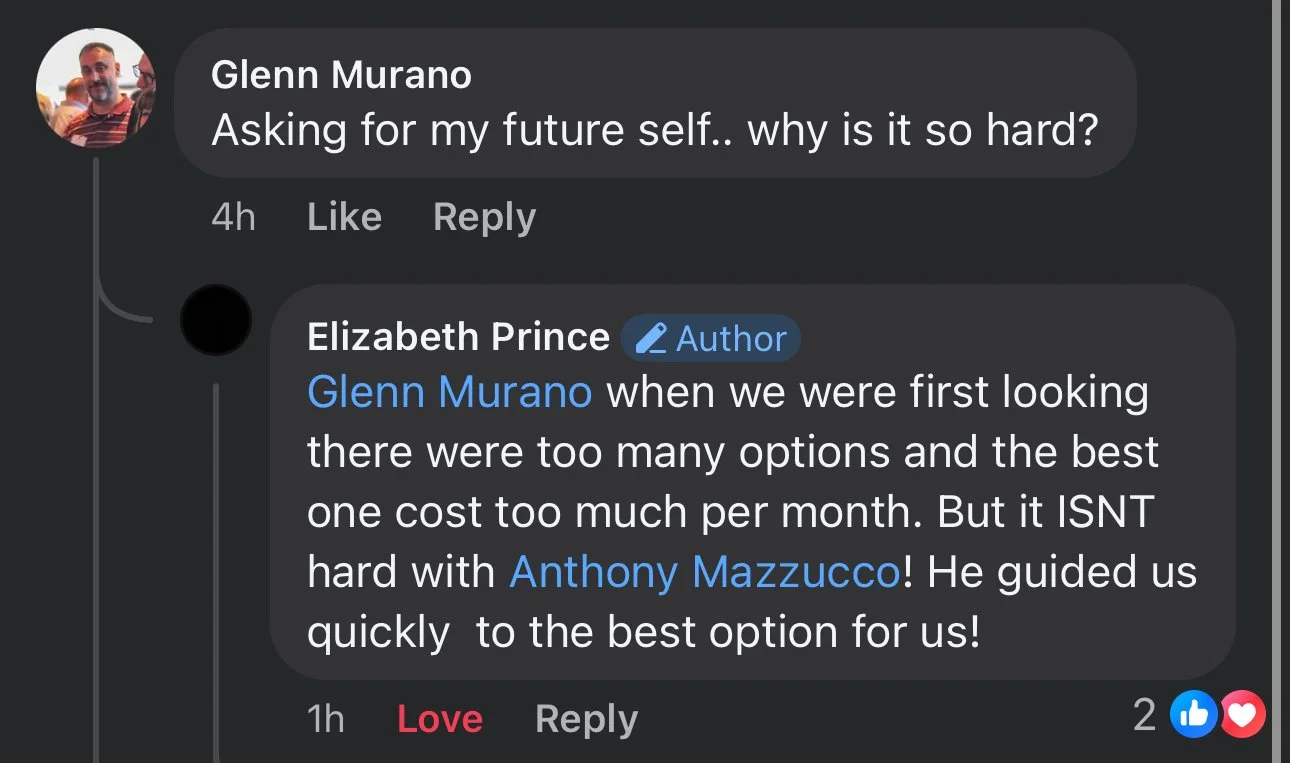Open Glenn Murano mention in Elizabeth's reply
Image resolution: width=1290 pixels, height=763 pixels.
(449, 391)
